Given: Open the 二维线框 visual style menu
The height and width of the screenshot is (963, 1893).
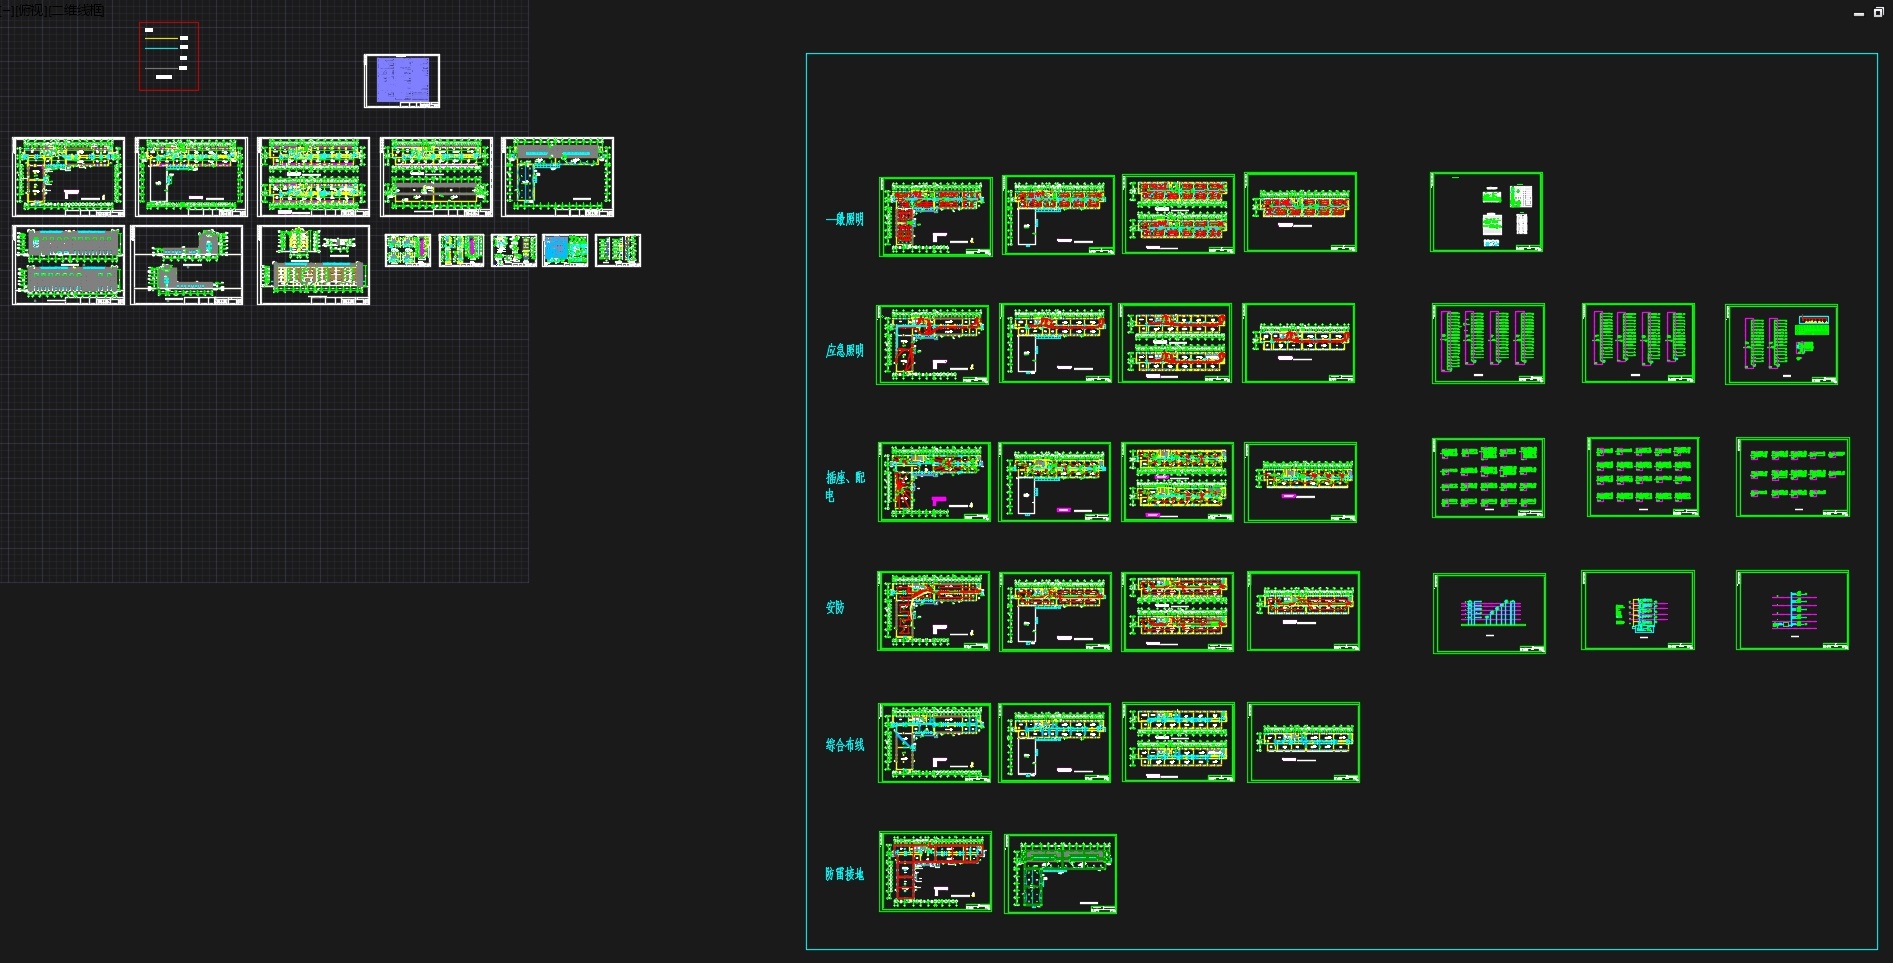Looking at the screenshot, I should 76,10.
